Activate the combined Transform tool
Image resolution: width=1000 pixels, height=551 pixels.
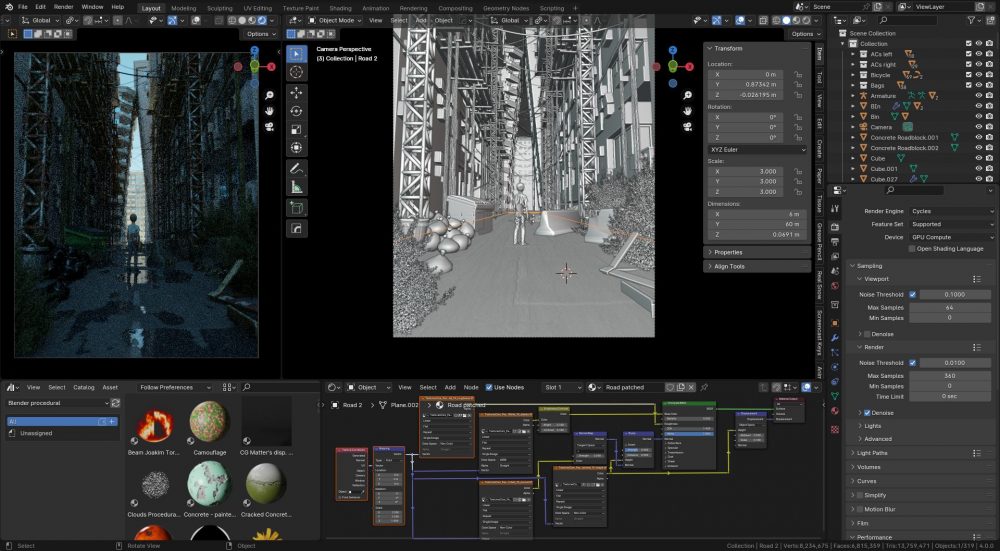tap(297, 149)
